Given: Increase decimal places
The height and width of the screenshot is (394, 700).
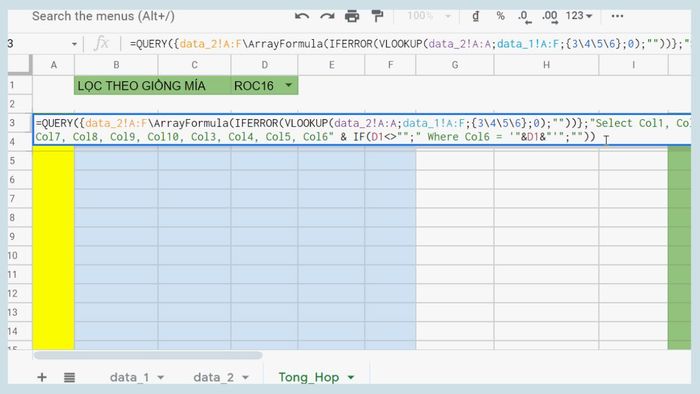Looking at the screenshot, I should (550, 17).
